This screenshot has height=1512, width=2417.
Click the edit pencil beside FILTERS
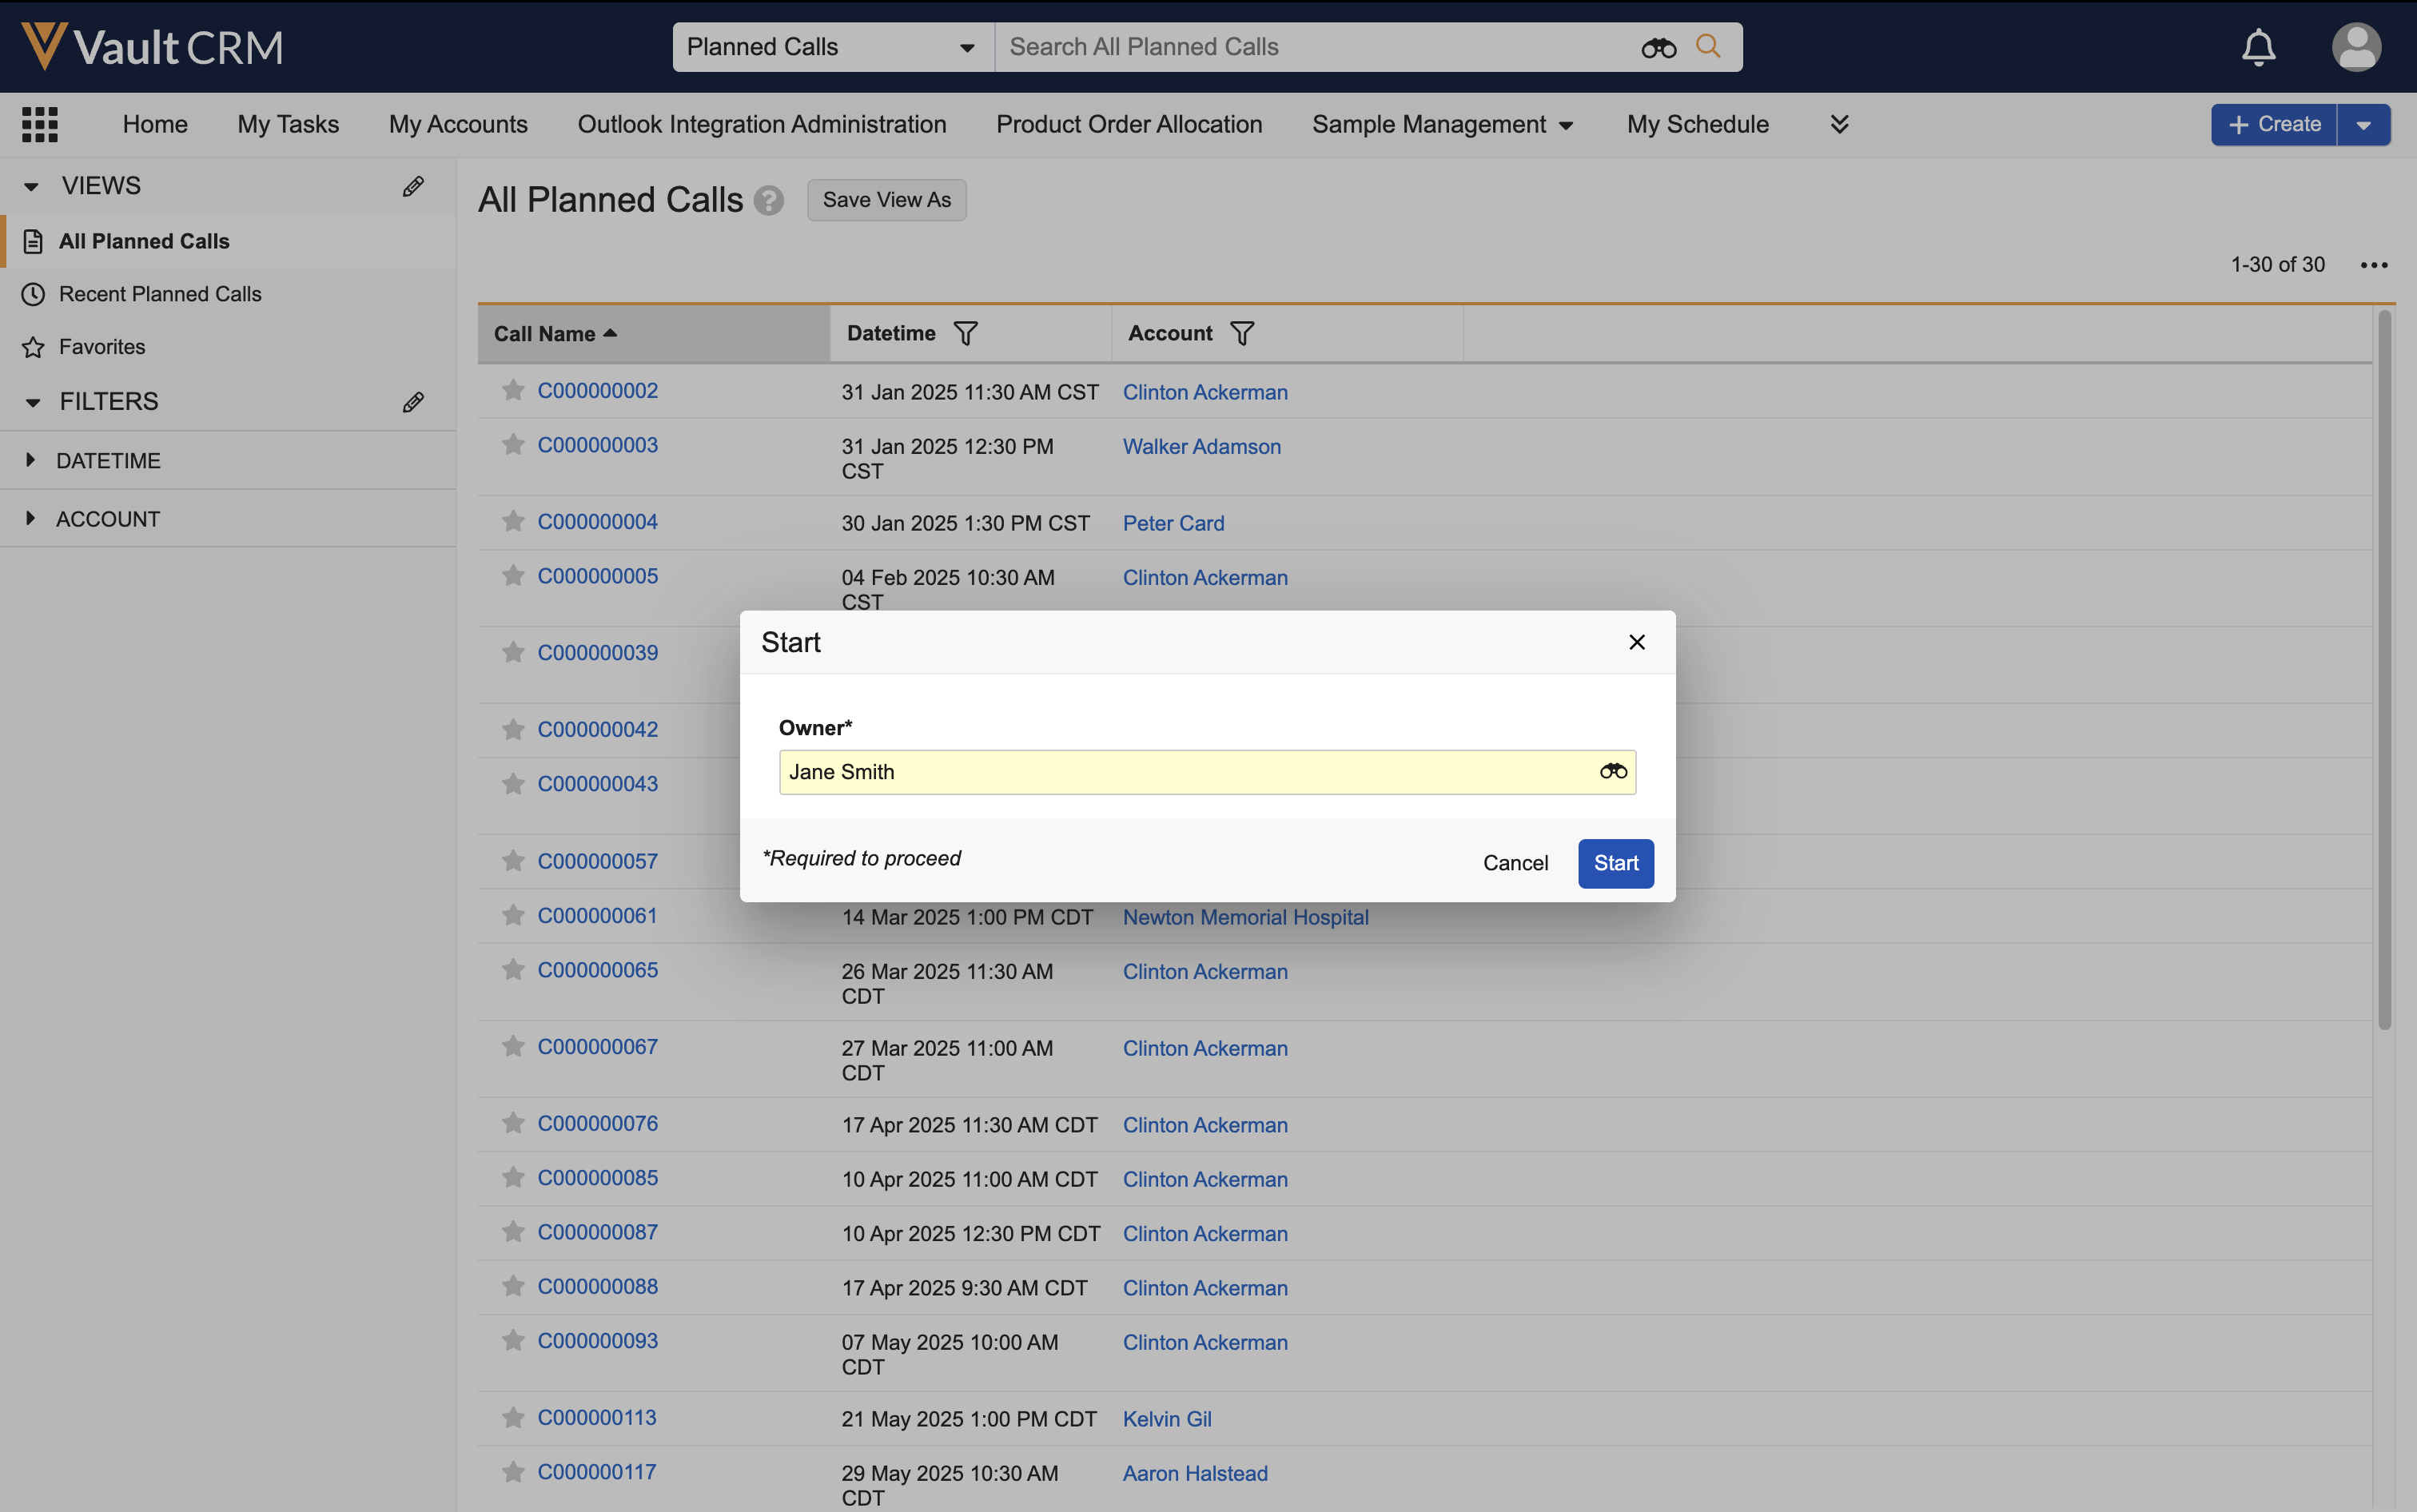413,402
